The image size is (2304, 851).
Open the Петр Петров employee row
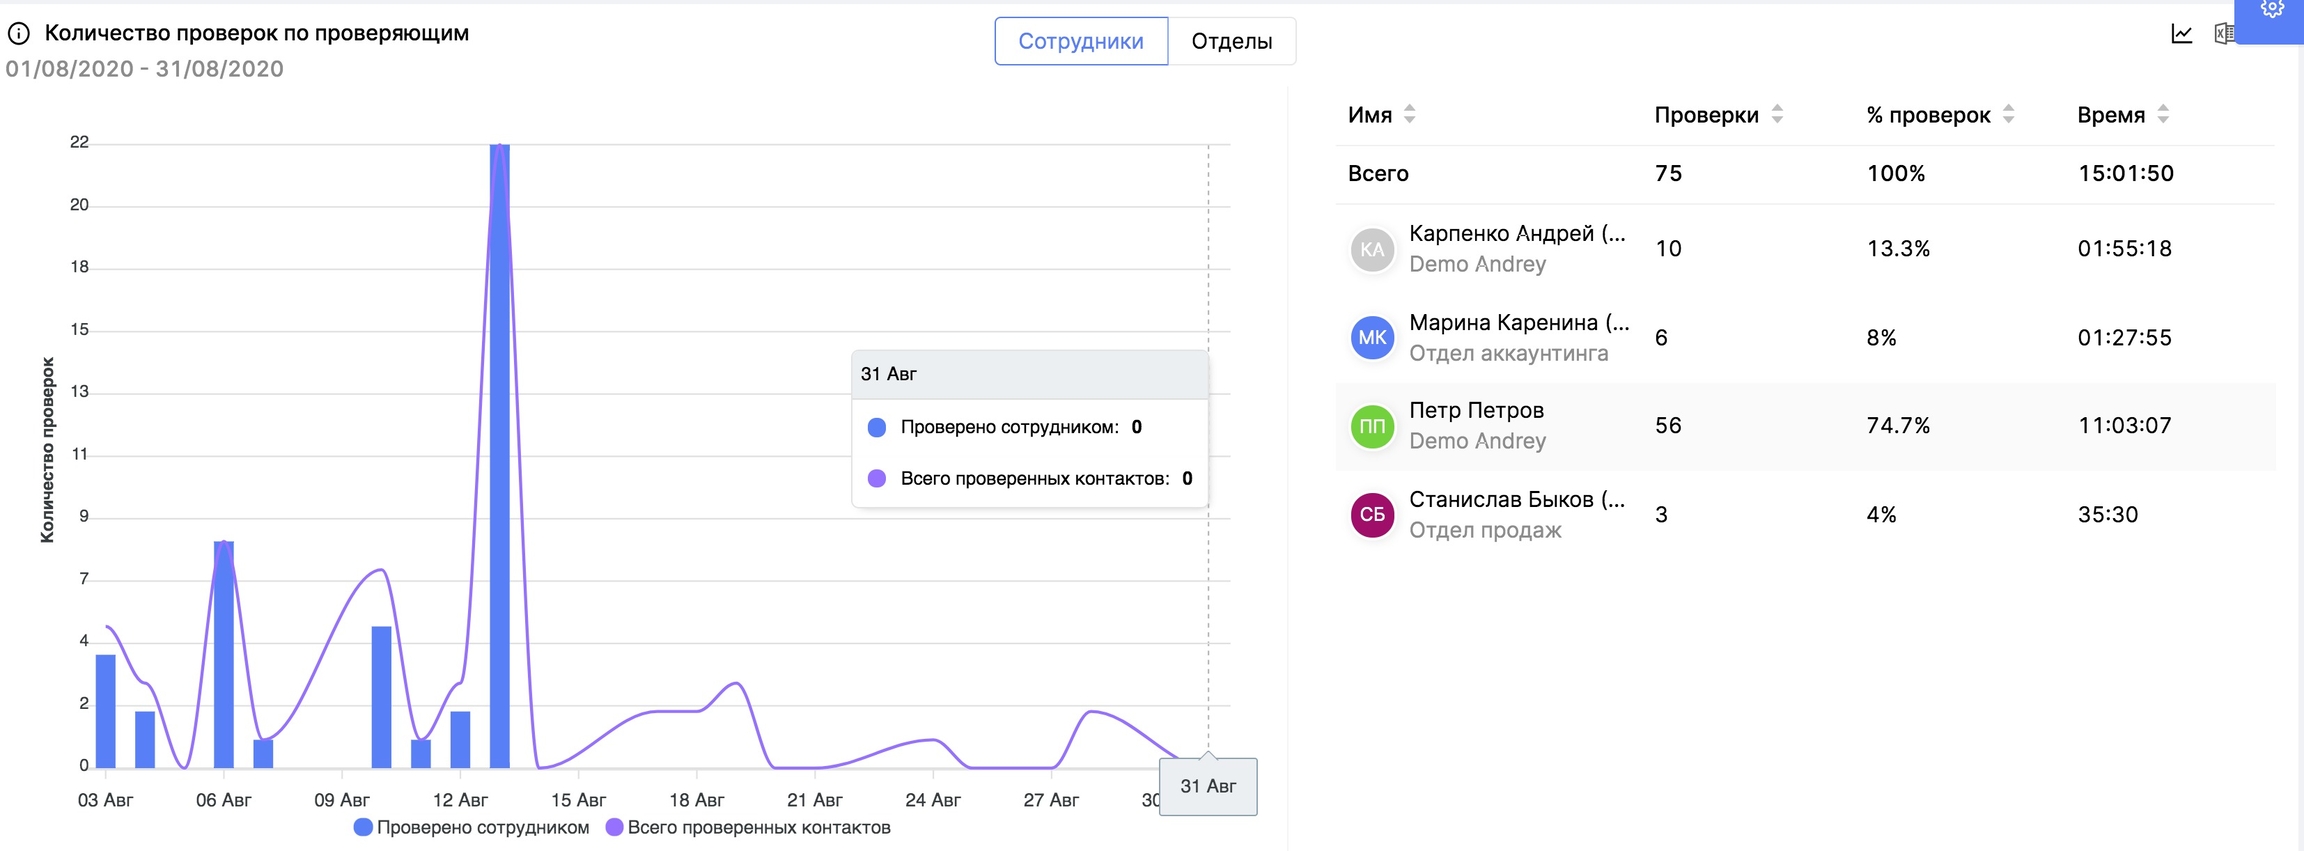pyautogui.click(x=1476, y=411)
